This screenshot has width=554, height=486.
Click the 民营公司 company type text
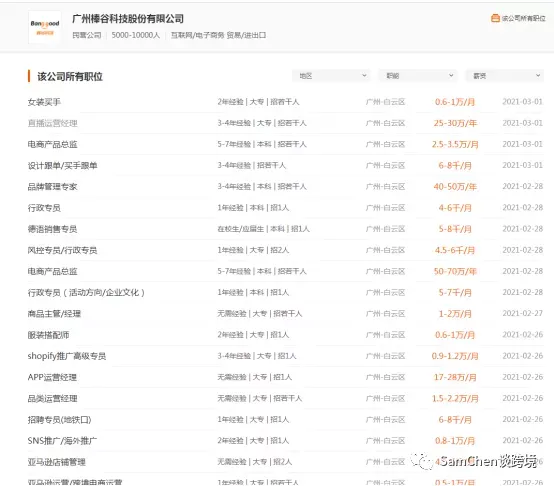[x=87, y=35]
